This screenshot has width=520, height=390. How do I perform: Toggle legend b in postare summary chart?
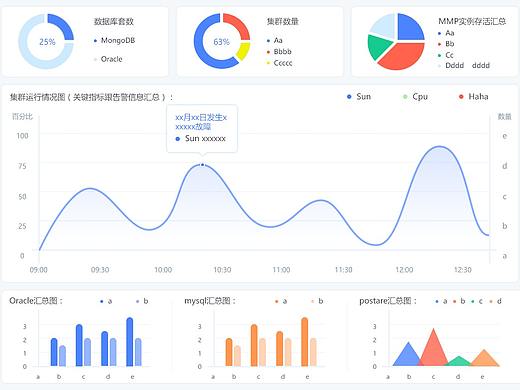[x=459, y=301]
